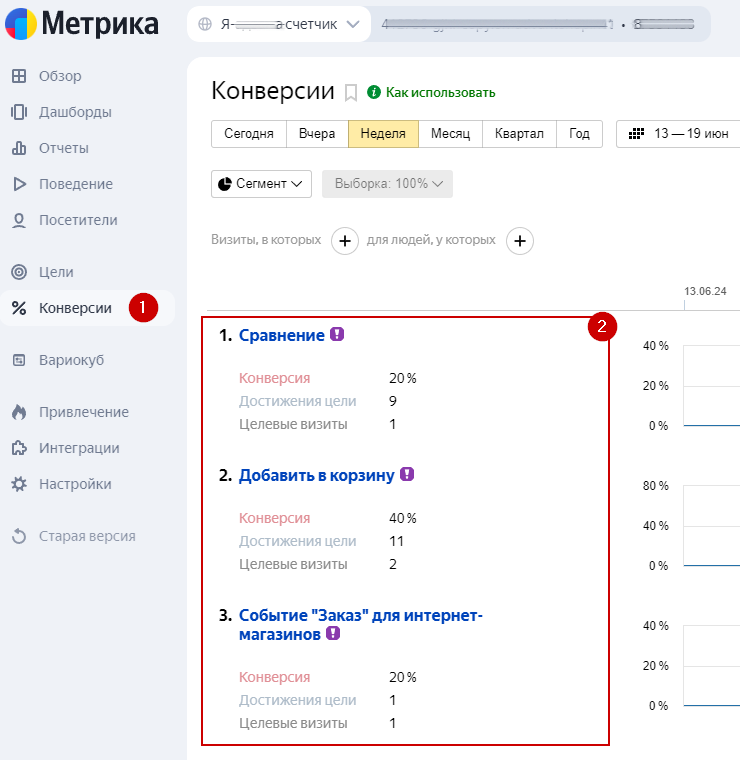Viewport: 740px width, 760px height.
Task: Open Посетители in the sidebar menu
Action: click(78, 220)
